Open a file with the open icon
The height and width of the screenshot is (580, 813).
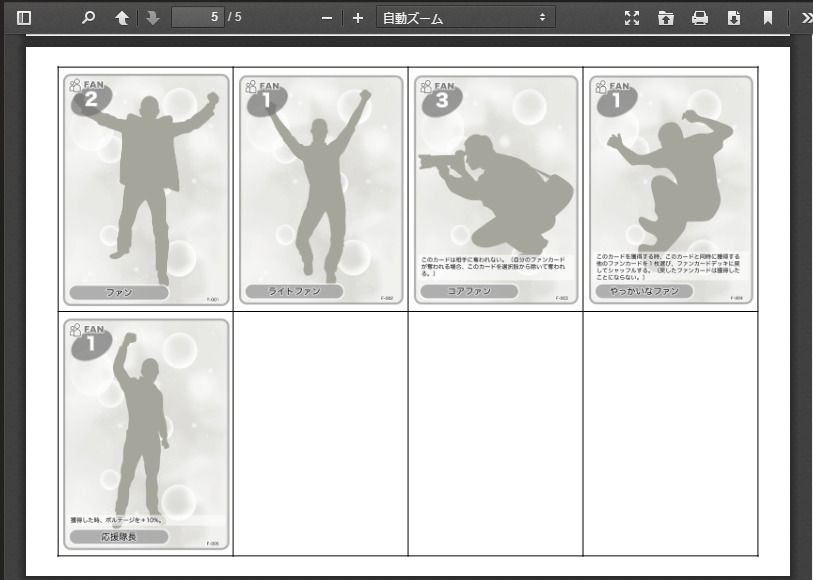click(666, 18)
